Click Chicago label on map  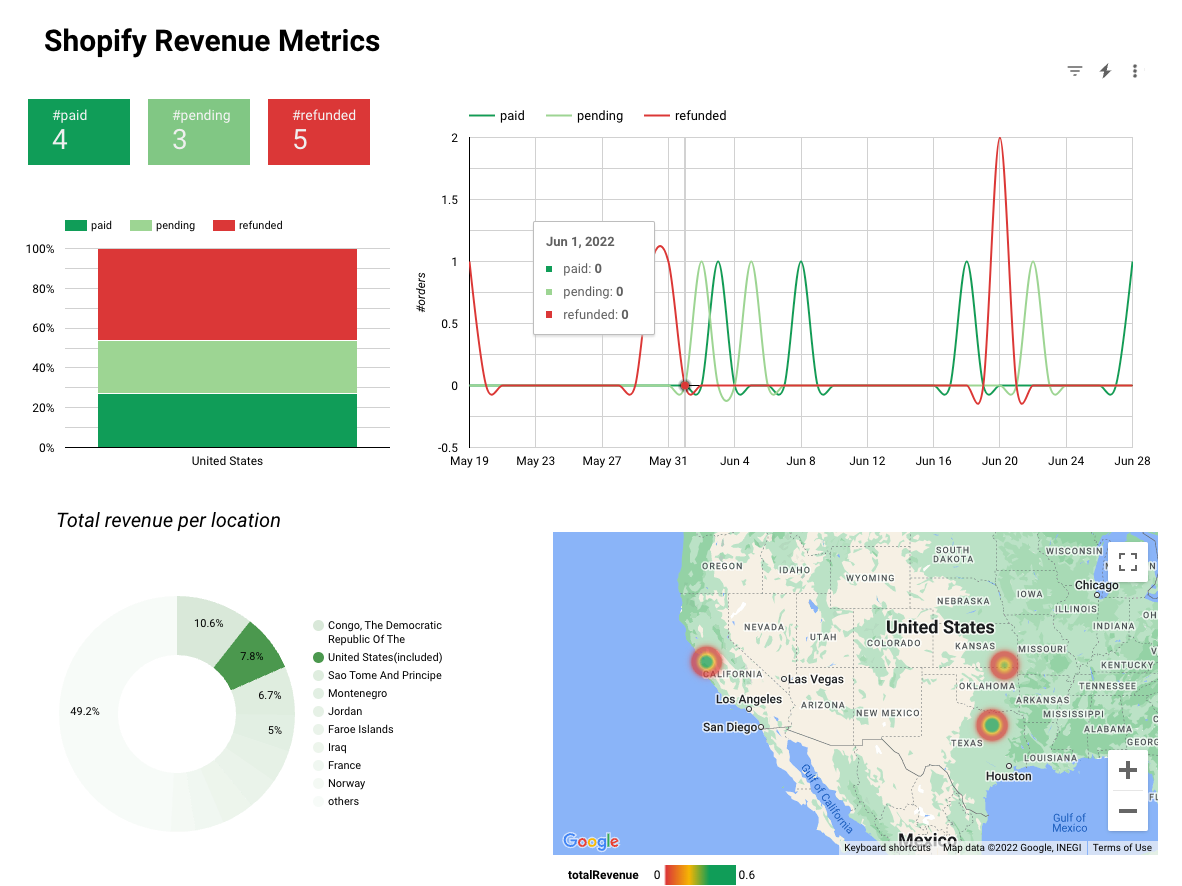[1096, 585]
